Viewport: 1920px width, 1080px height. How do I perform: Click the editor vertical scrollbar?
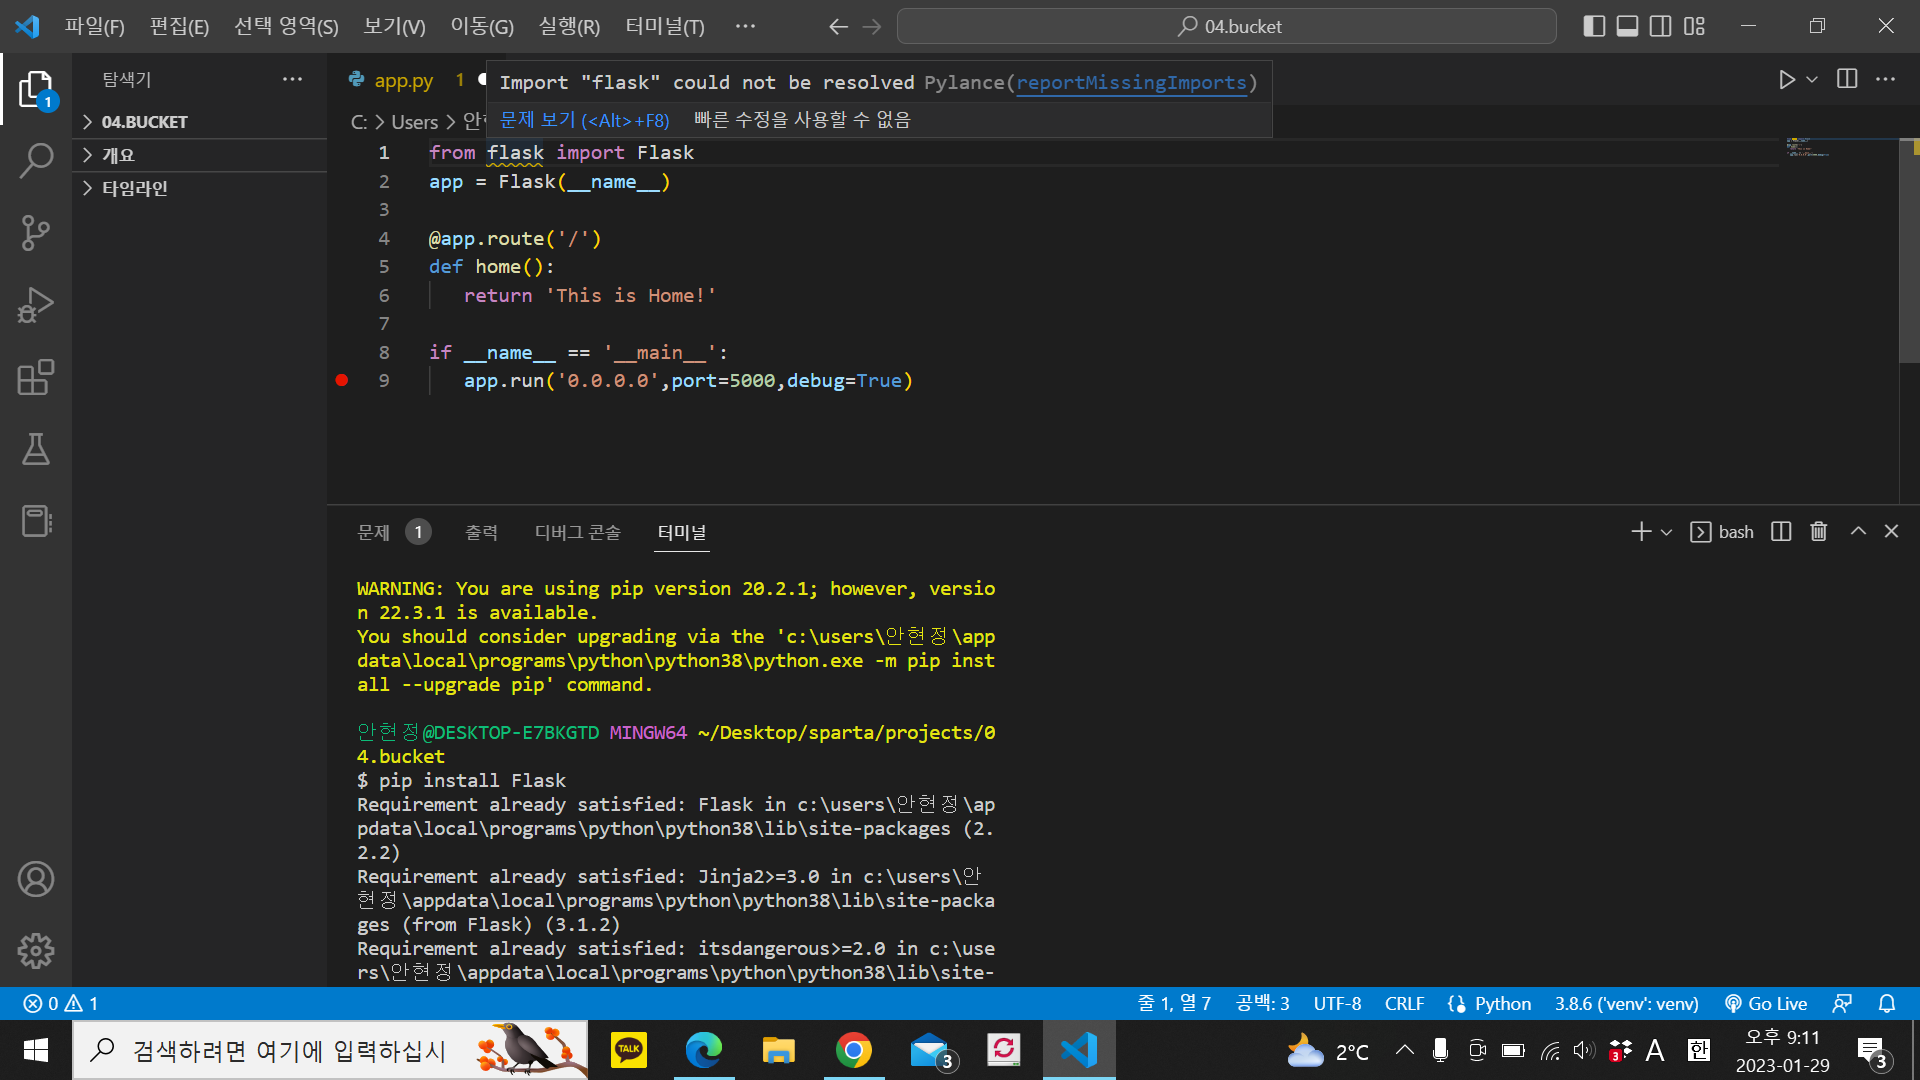[x=1908, y=250]
